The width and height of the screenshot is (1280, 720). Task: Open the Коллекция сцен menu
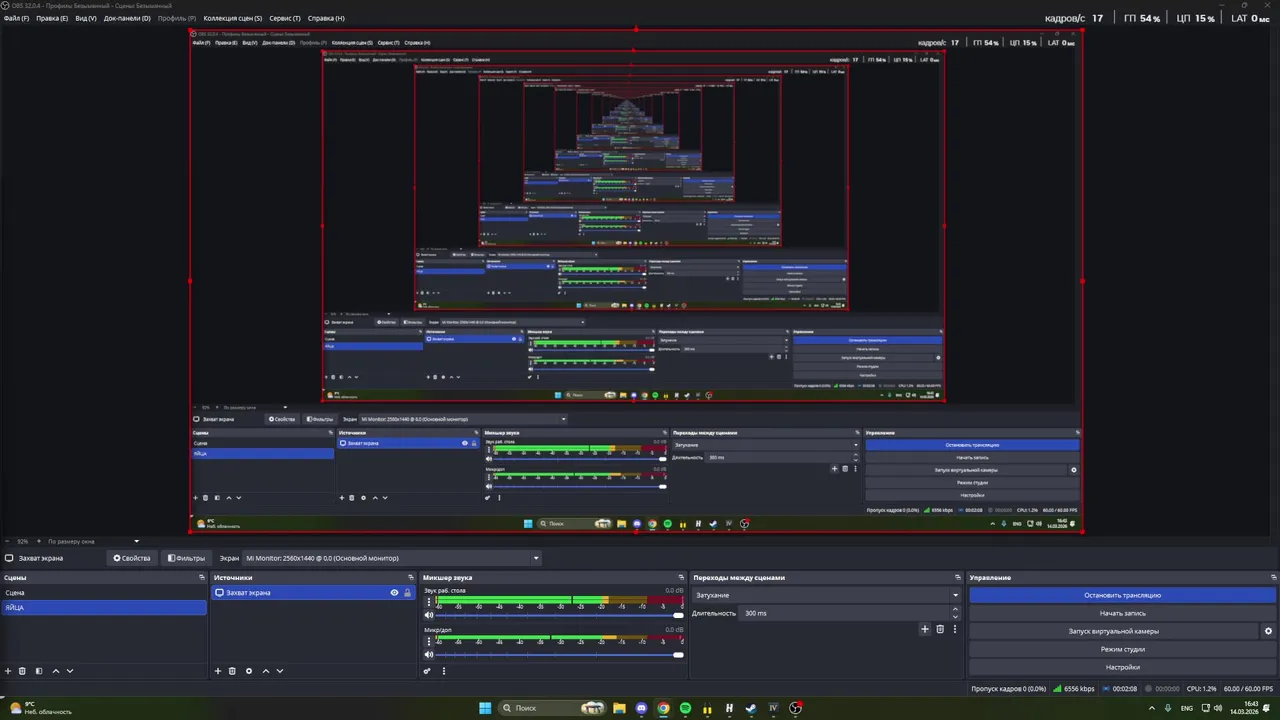point(232,18)
